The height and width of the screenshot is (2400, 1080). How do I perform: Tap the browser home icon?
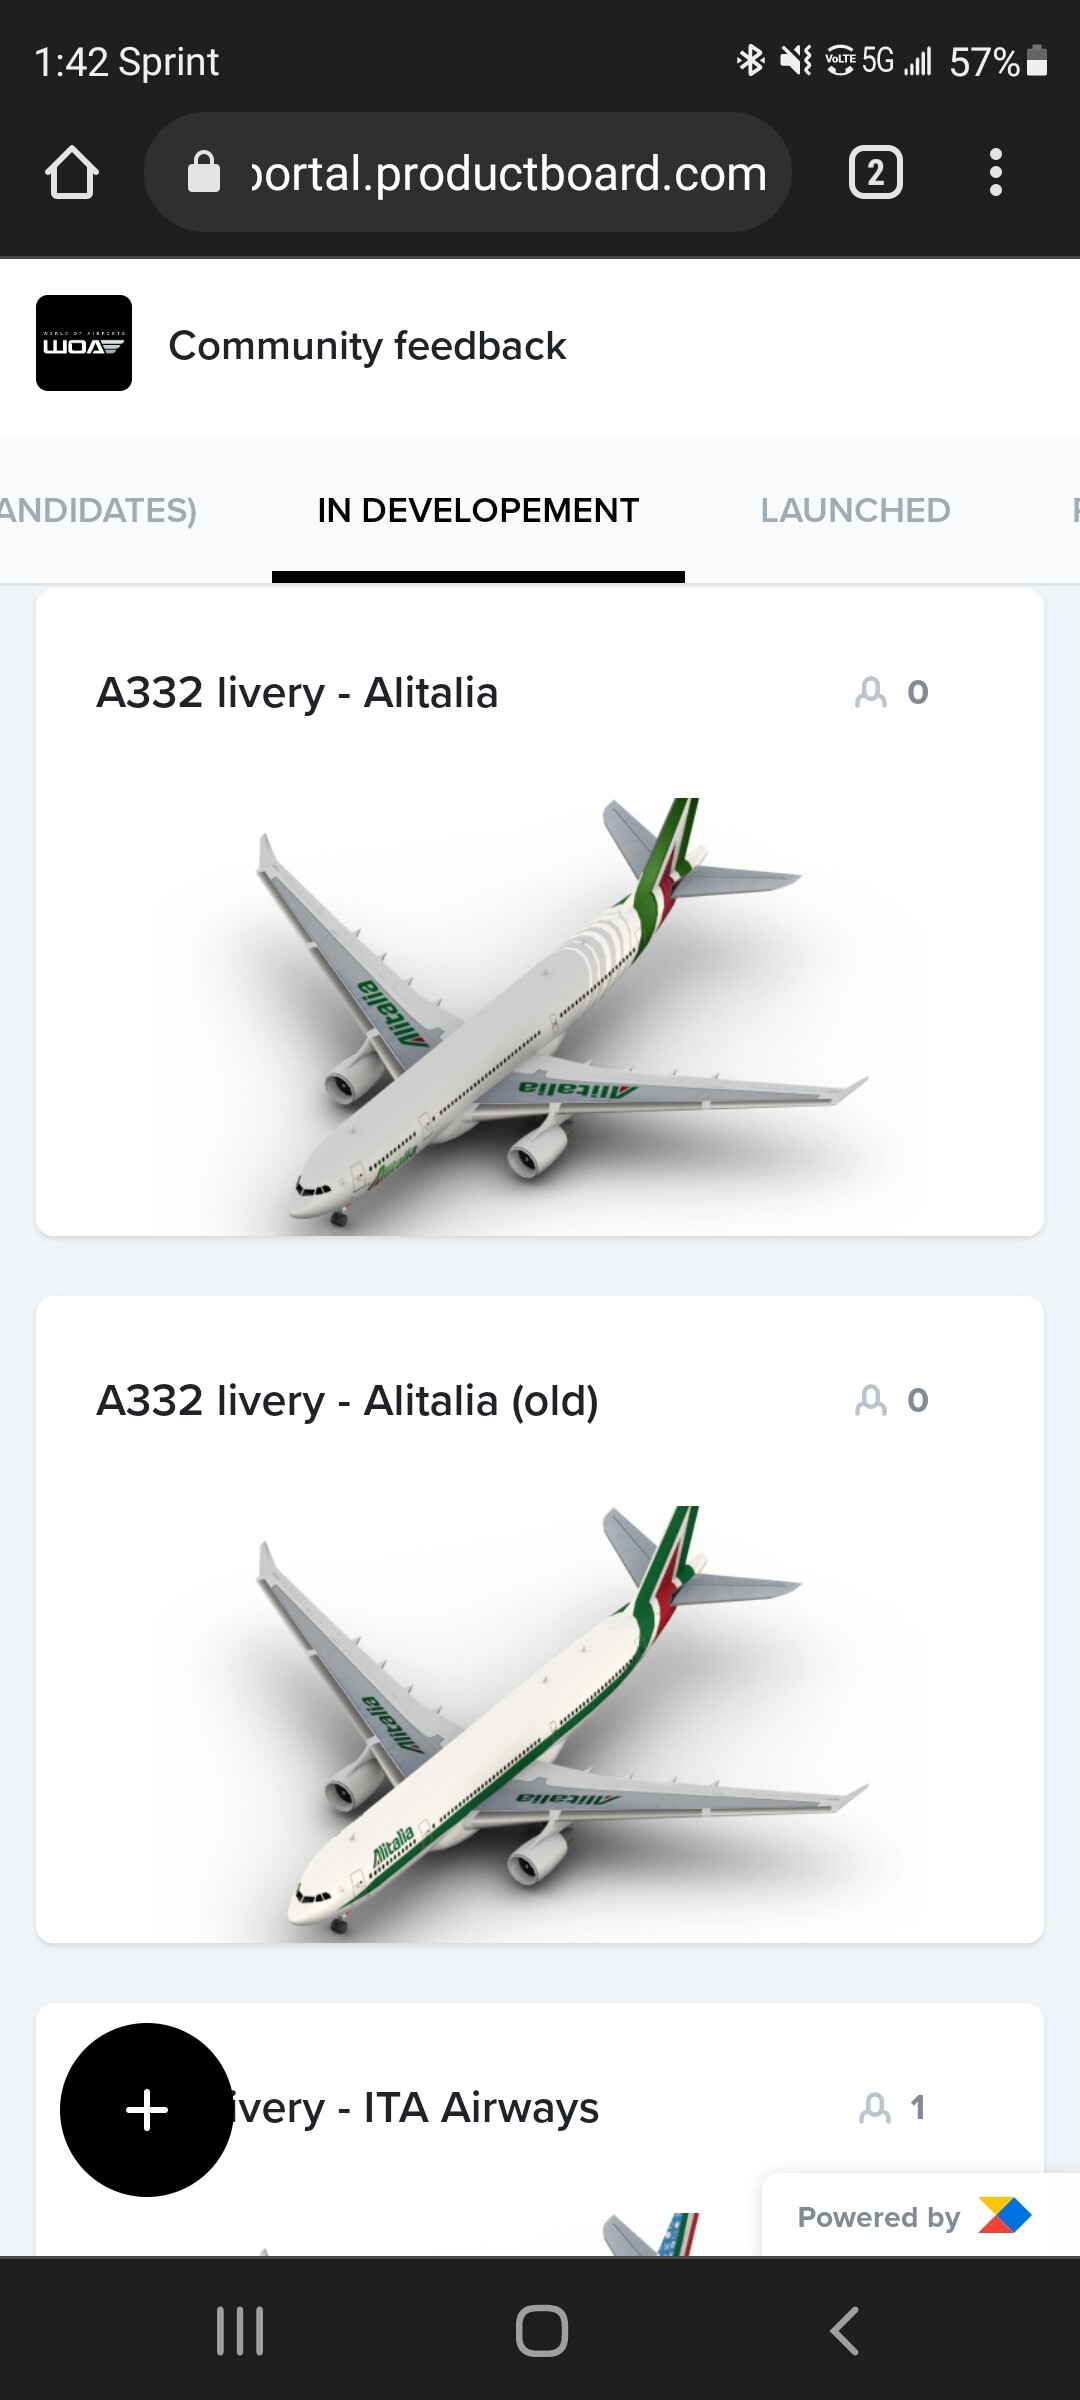point(72,173)
